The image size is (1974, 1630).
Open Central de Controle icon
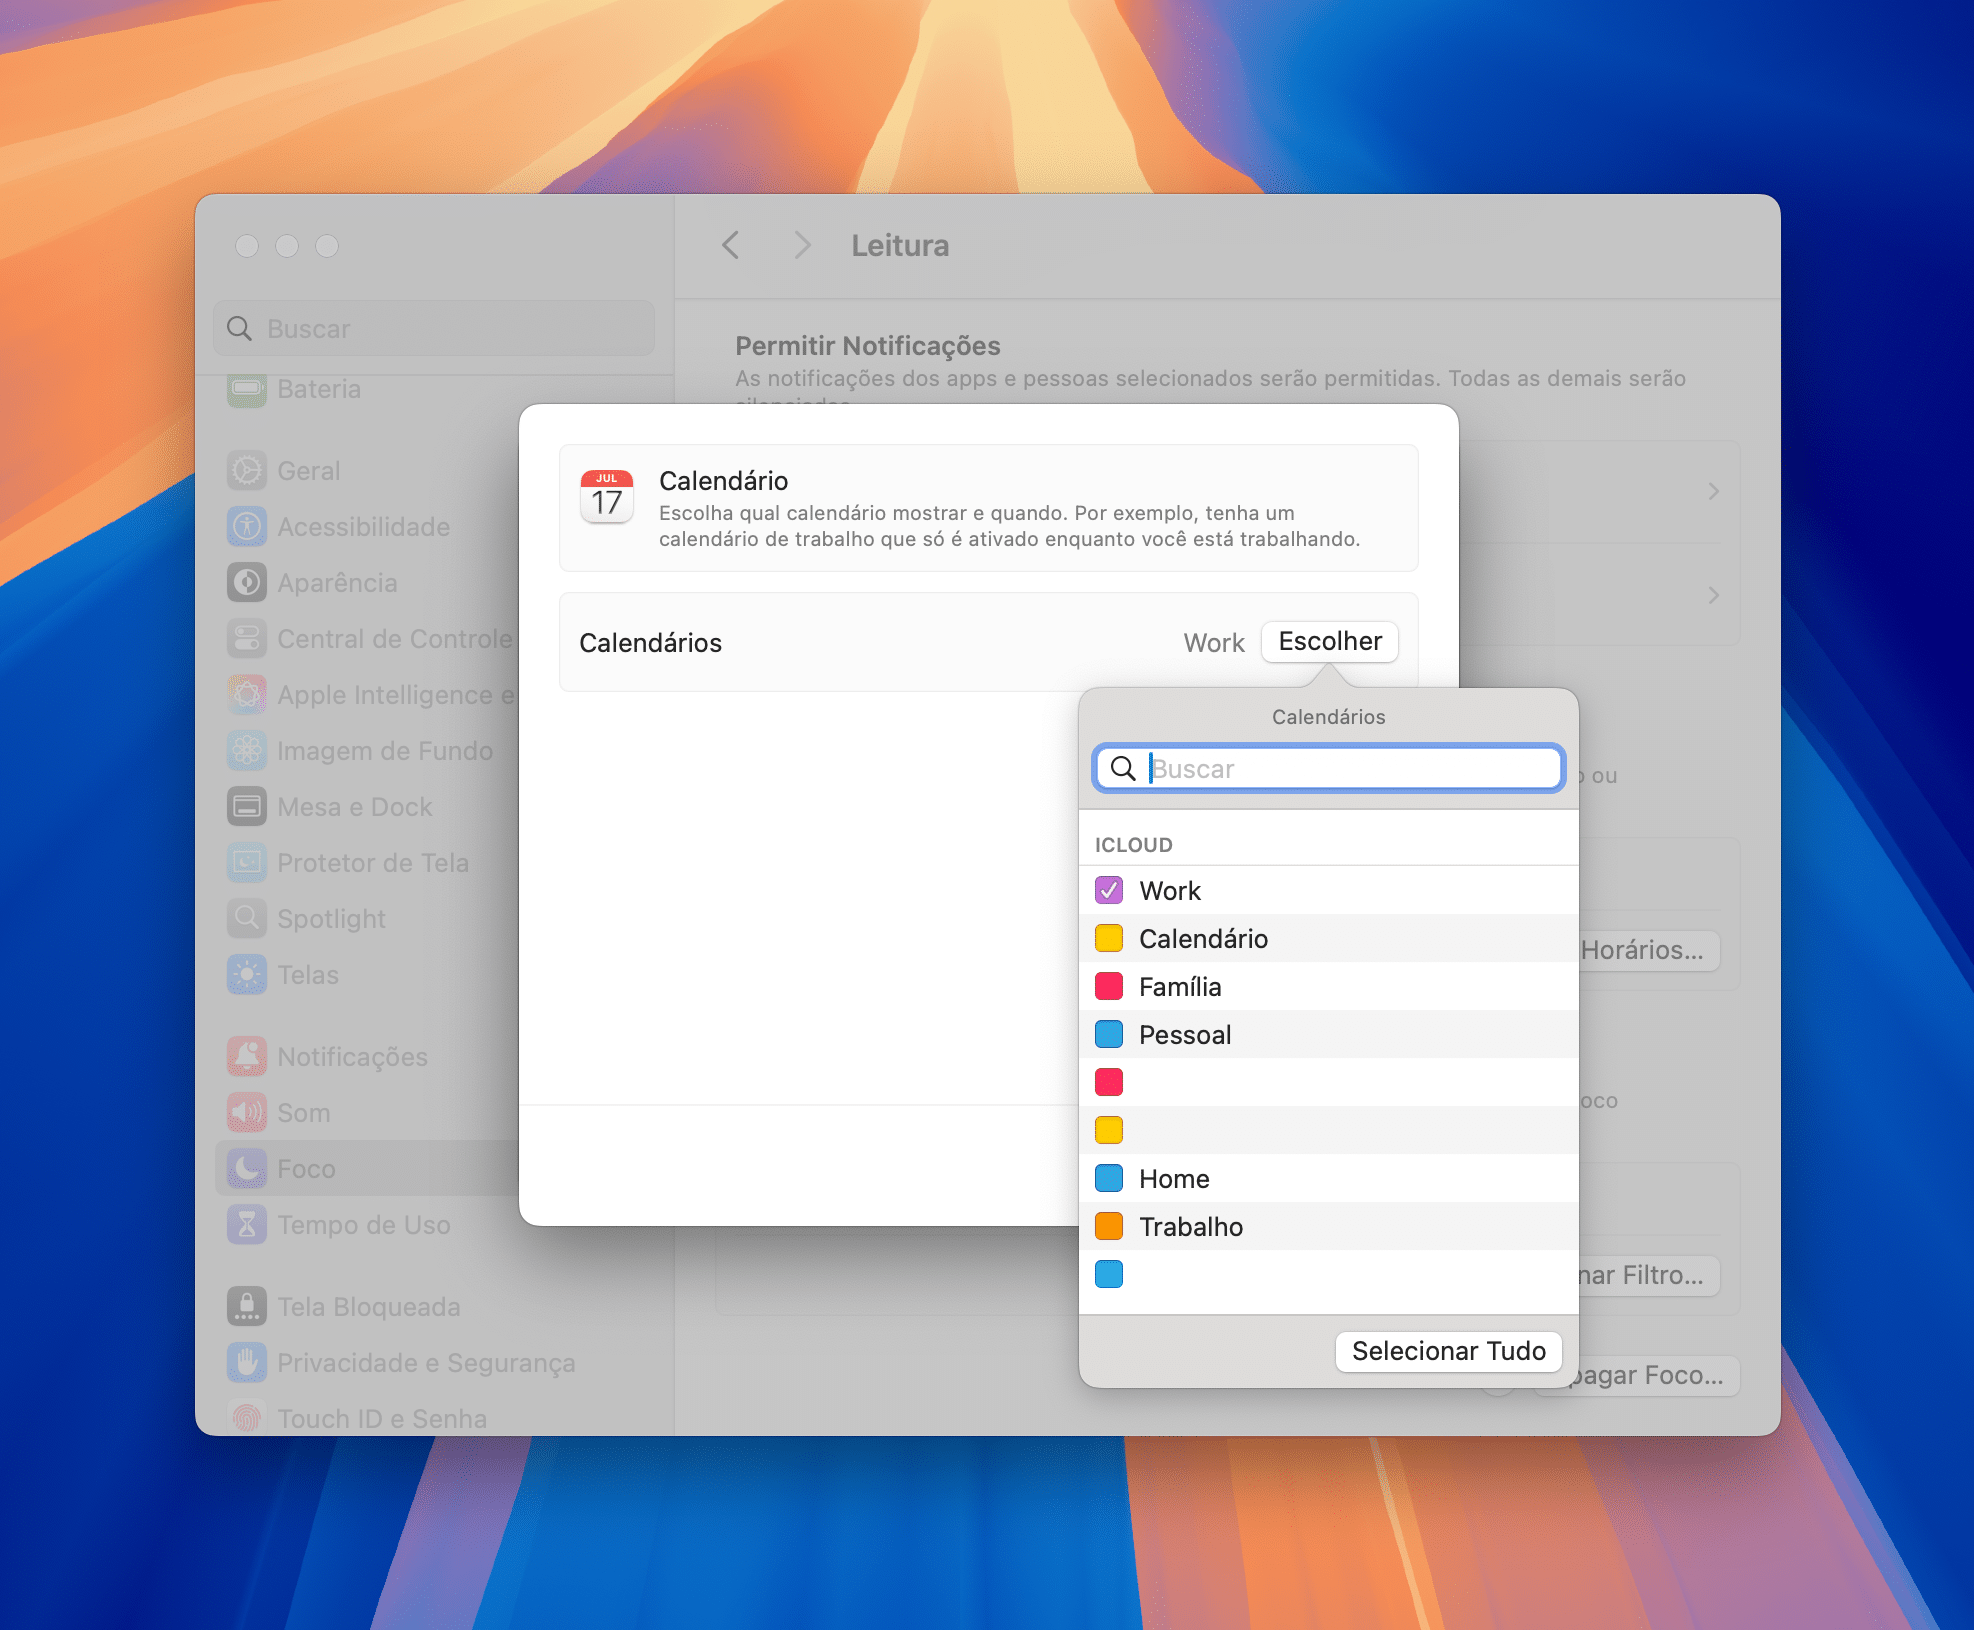point(247,639)
